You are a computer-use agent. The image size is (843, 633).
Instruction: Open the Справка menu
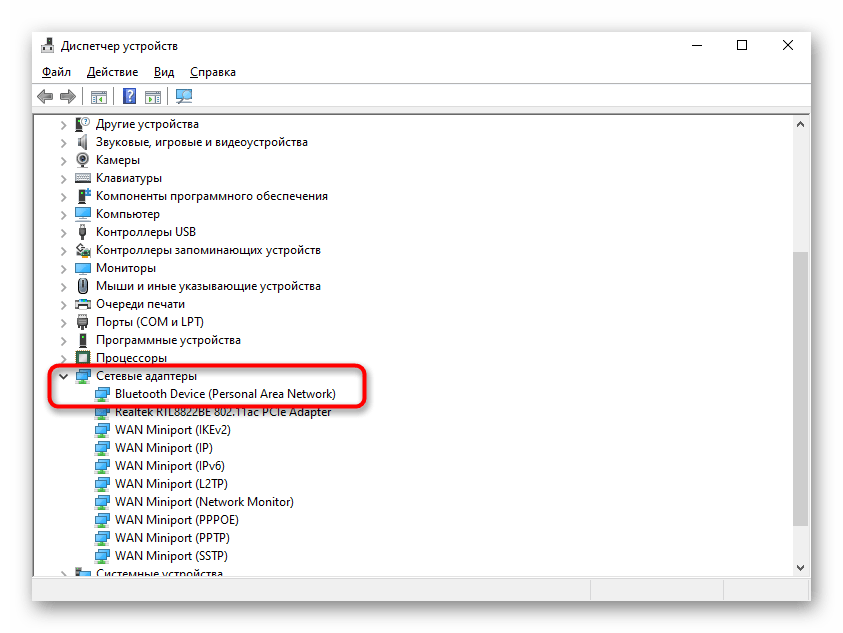pyautogui.click(x=213, y=72)
